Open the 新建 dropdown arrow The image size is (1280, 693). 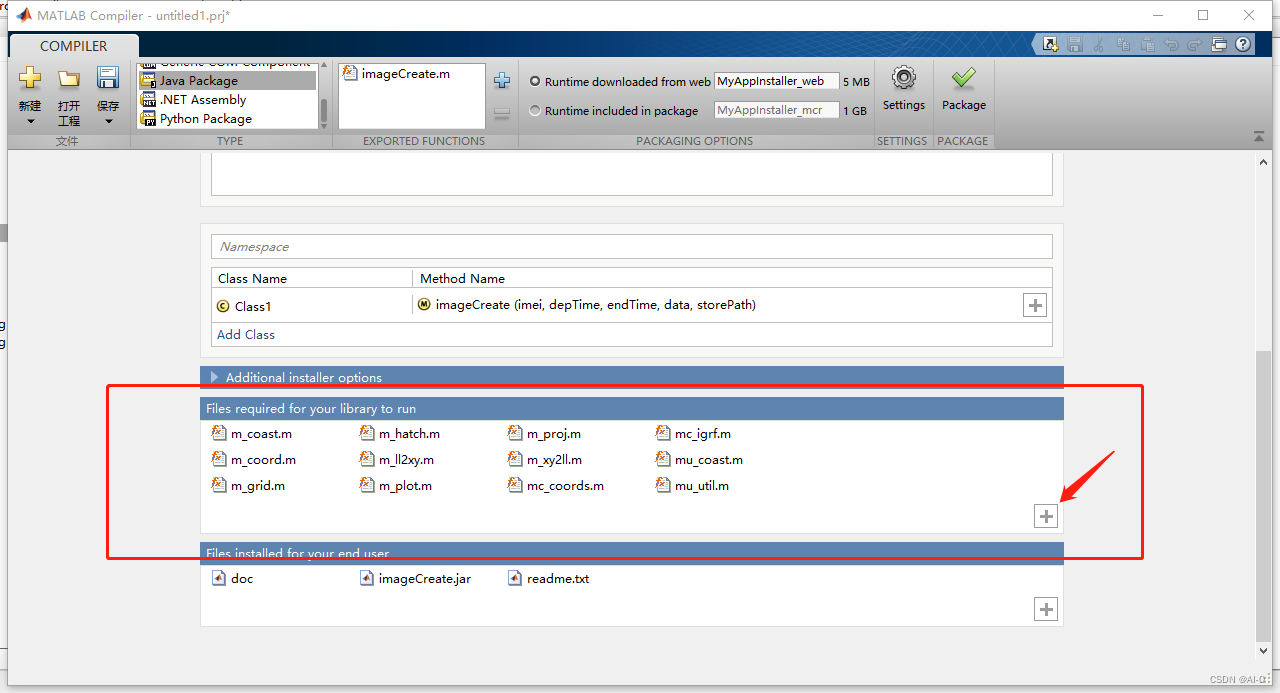click(30, 121)
